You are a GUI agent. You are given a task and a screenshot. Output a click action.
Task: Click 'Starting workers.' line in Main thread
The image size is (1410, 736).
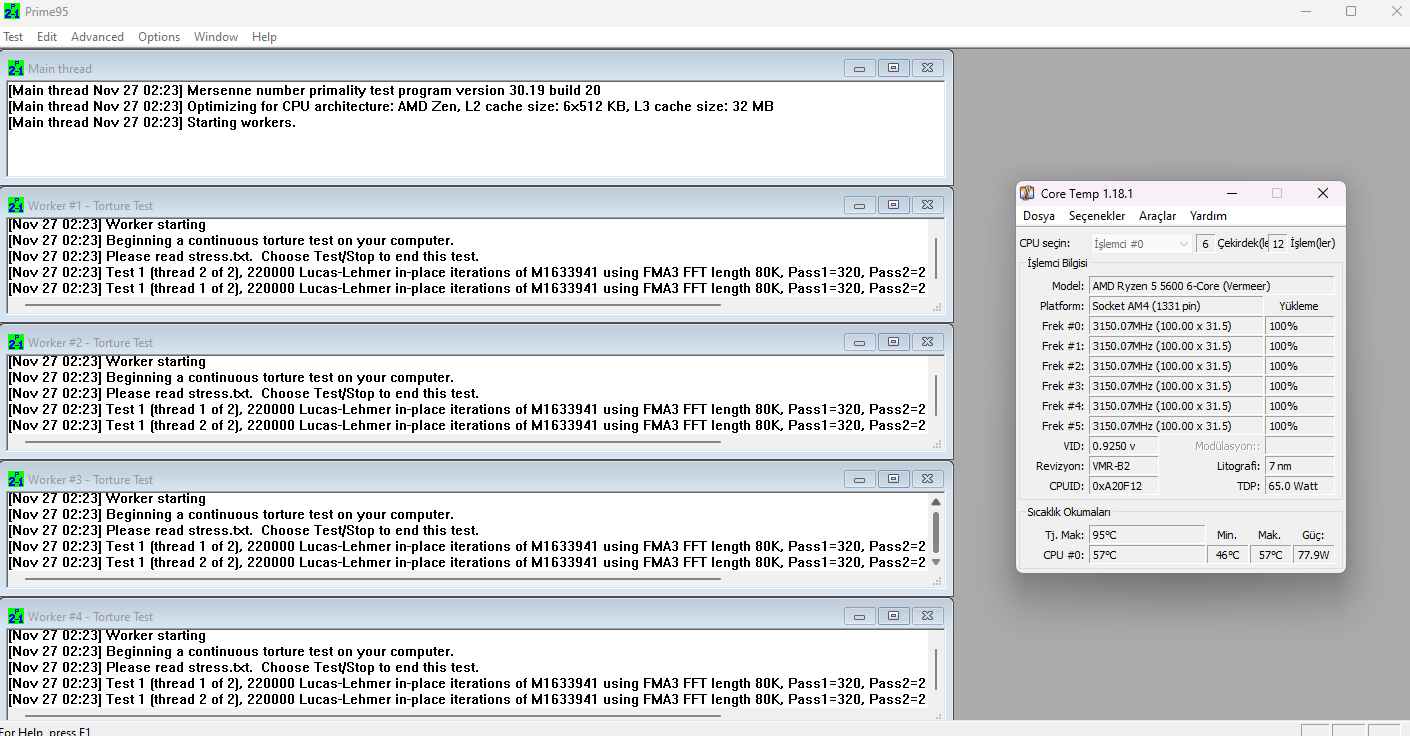pyautogui.click(x=152, y=123)
